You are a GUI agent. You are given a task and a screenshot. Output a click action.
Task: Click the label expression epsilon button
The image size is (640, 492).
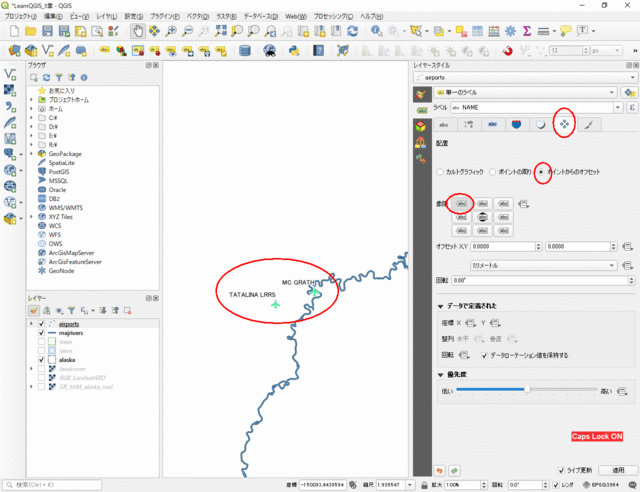point(630,107)
